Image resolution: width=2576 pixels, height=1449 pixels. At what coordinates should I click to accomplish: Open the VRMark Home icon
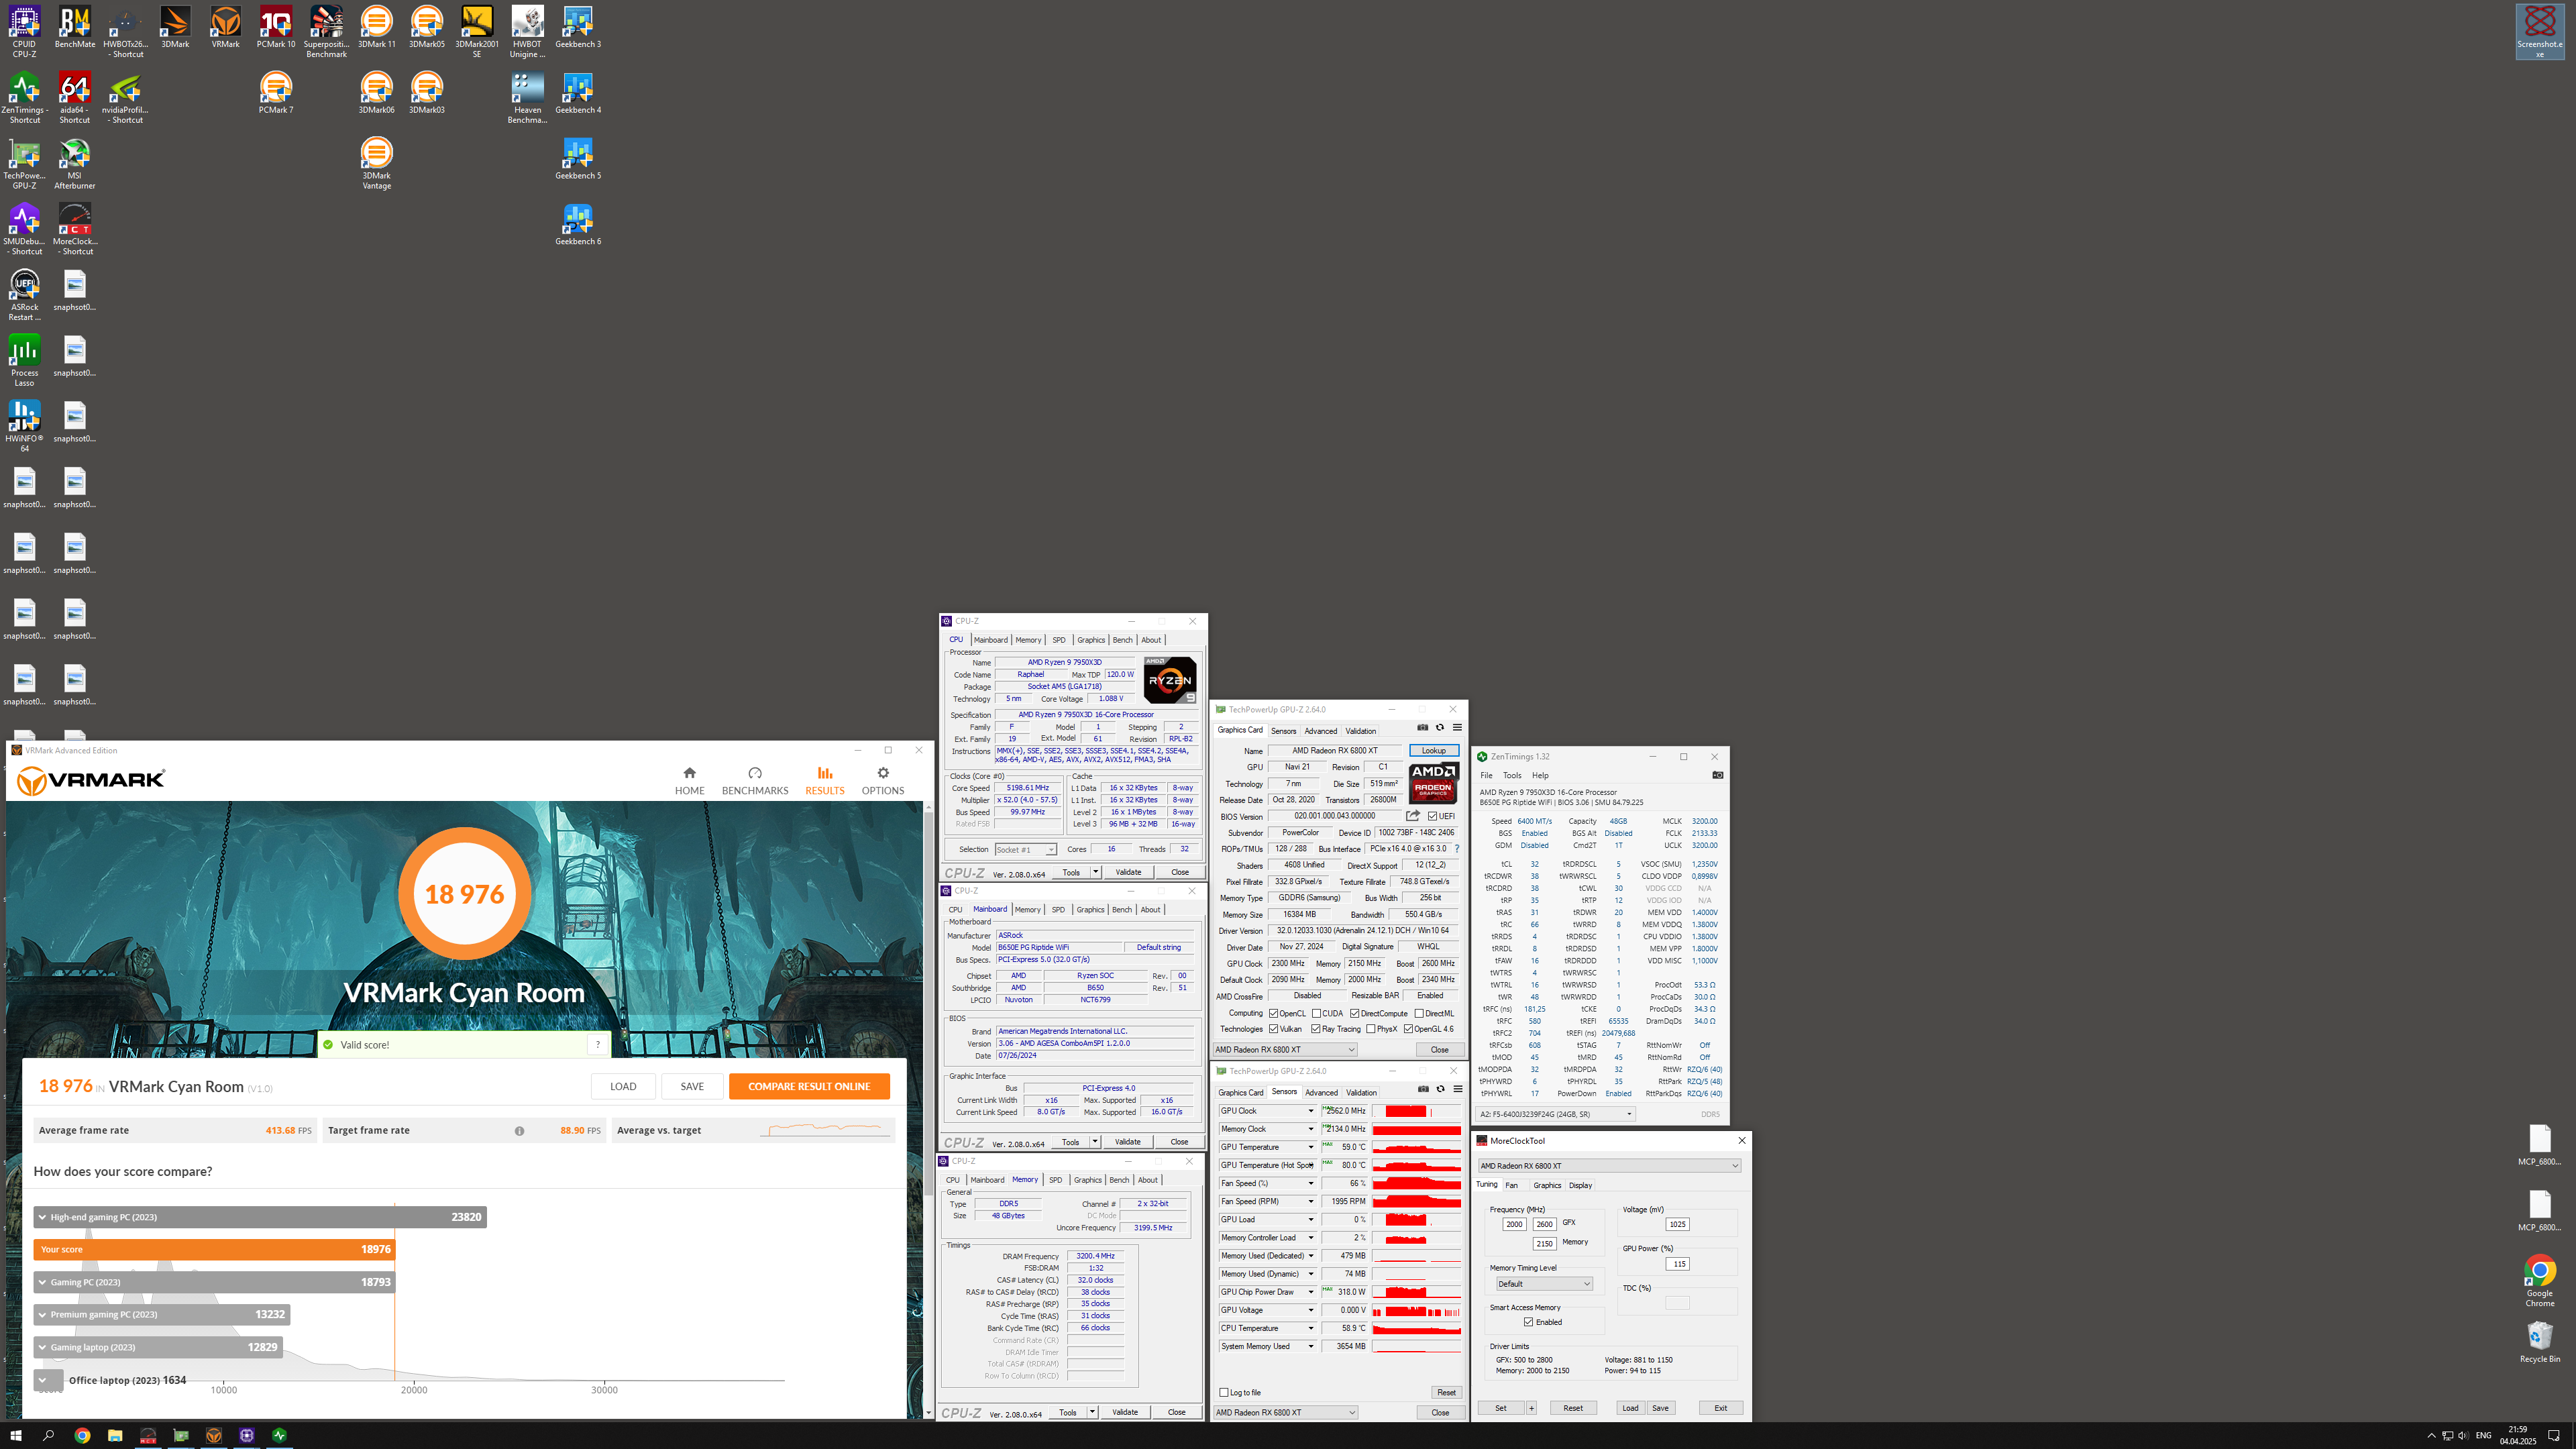(x=689, y=773)
